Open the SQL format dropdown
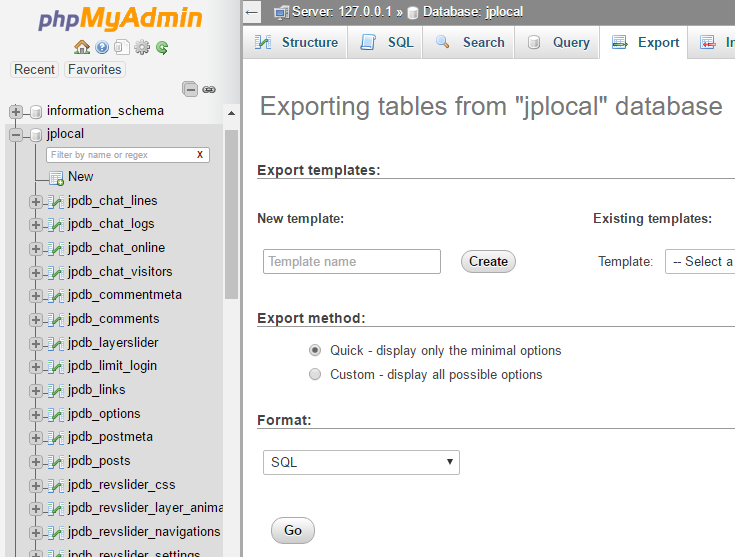 [x=361, y=462]
